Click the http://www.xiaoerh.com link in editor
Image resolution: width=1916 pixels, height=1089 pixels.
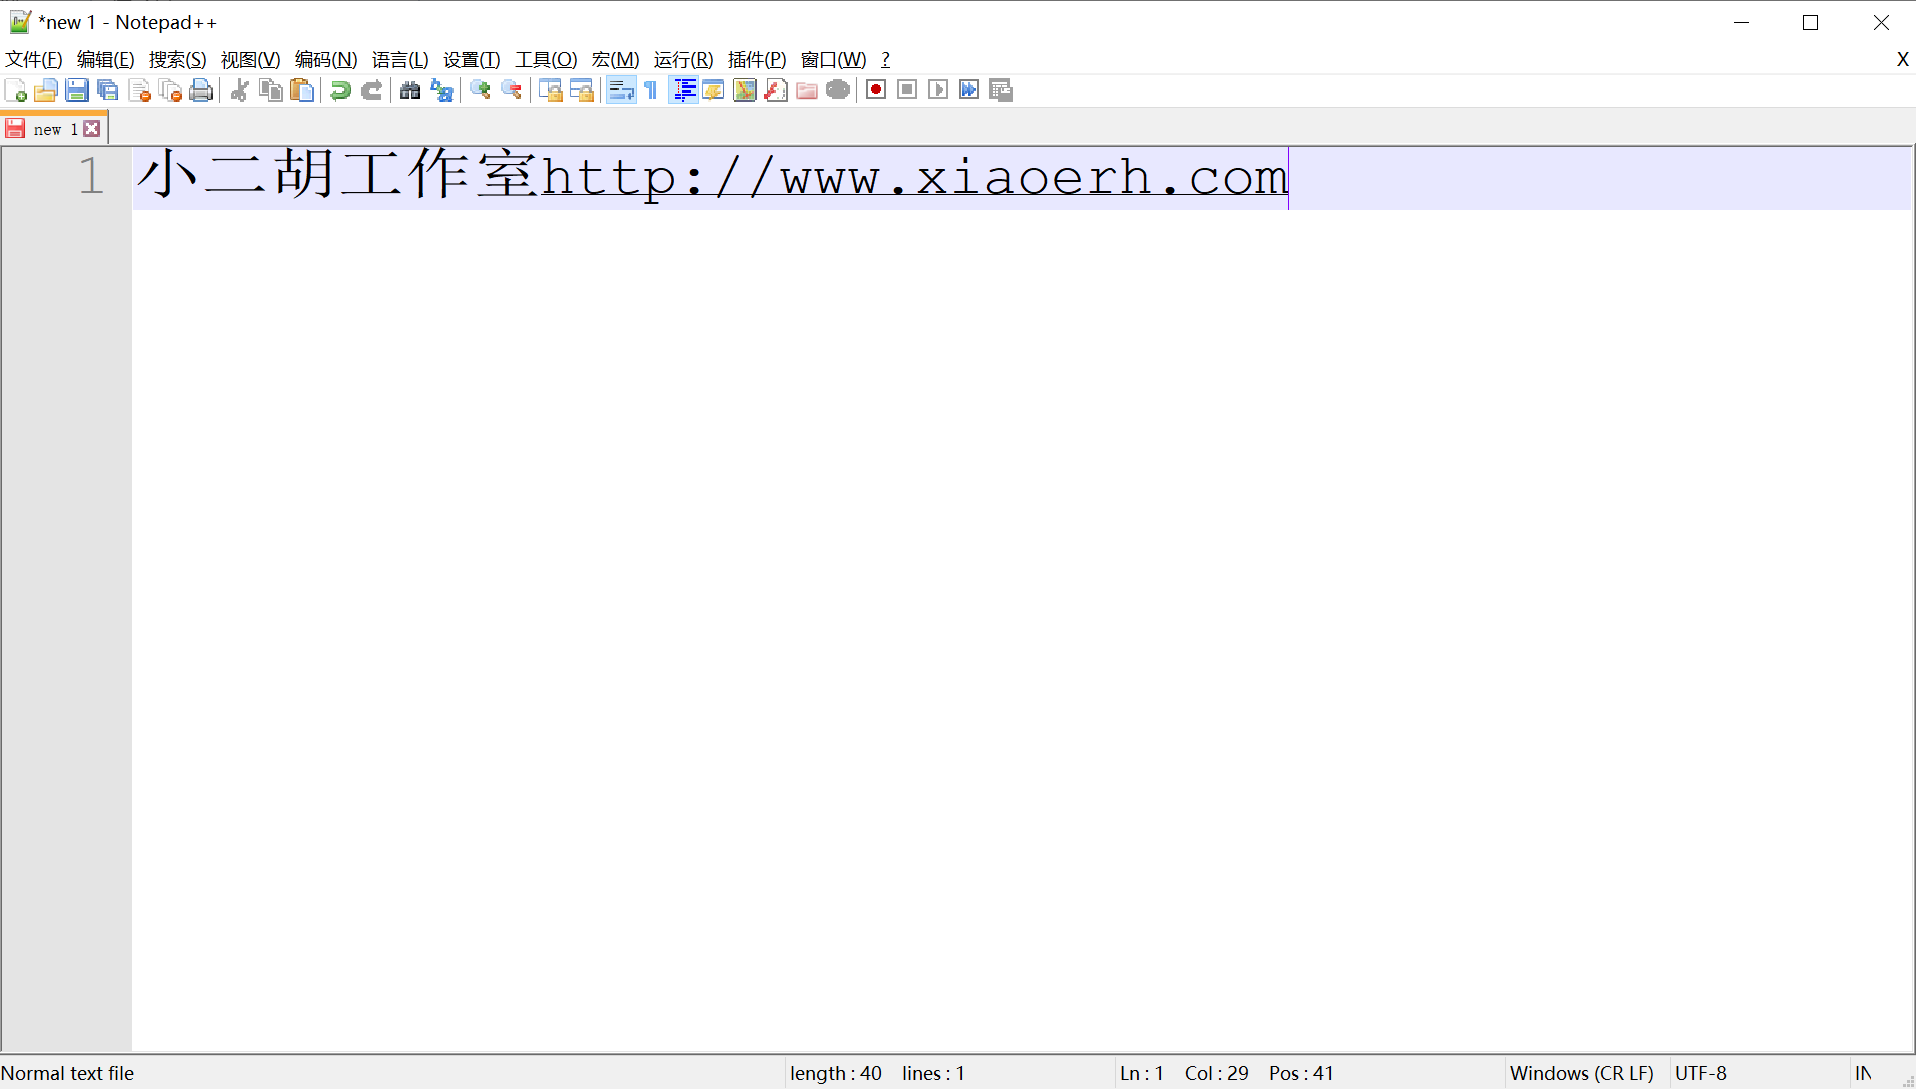point(914,178)
